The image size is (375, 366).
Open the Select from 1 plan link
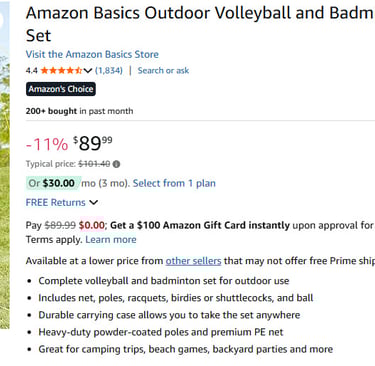(x=174, y=183)
